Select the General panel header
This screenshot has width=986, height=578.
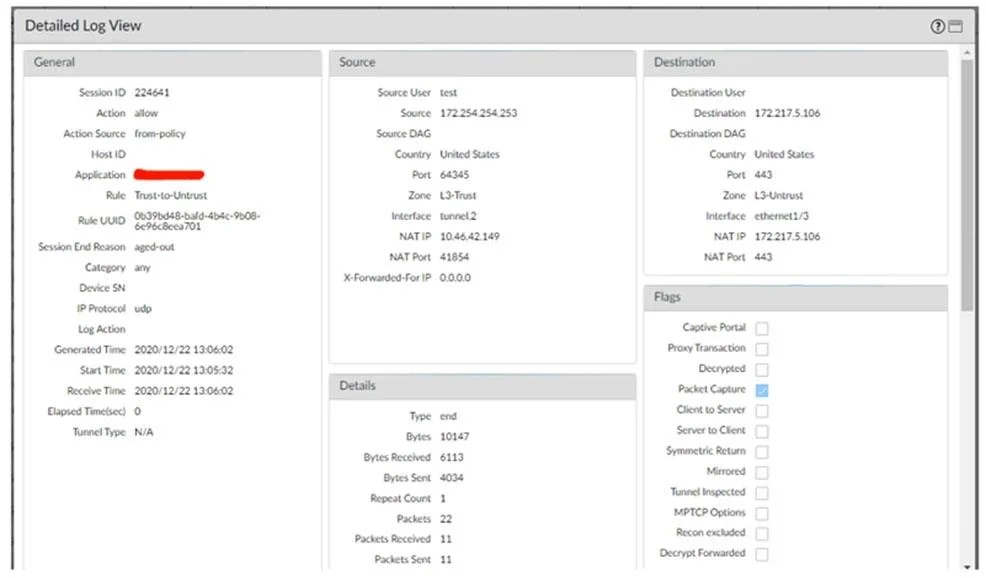[172, 63]
